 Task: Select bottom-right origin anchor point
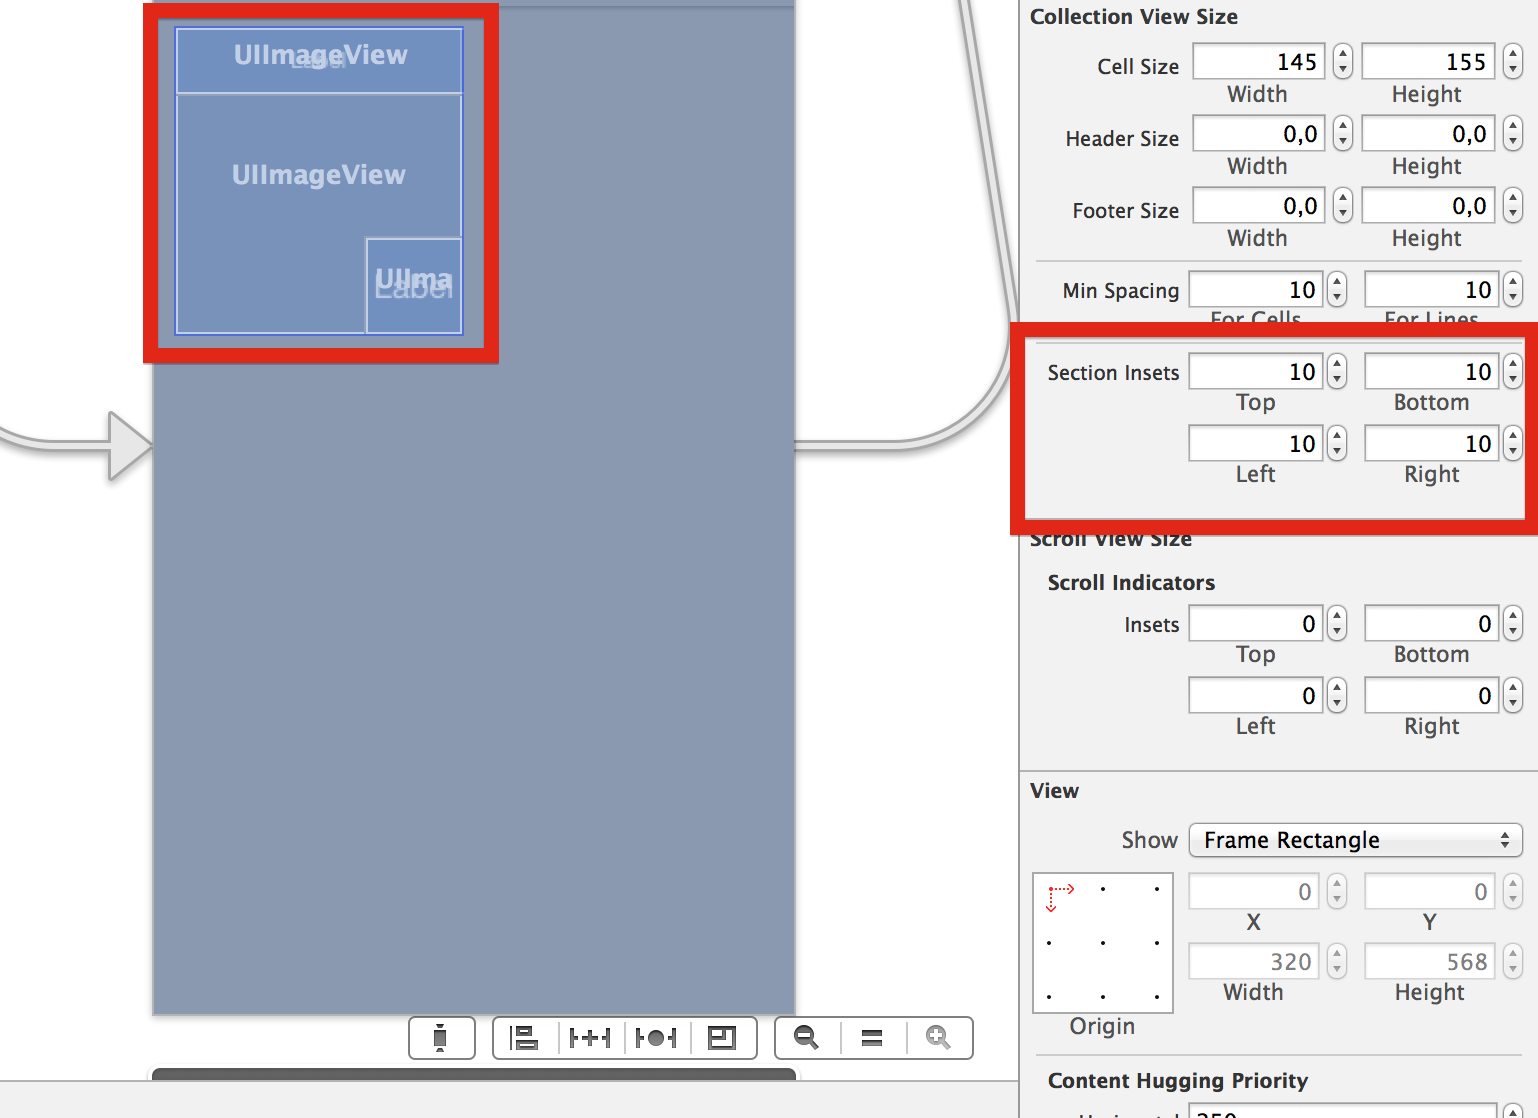click(1157, 997)
